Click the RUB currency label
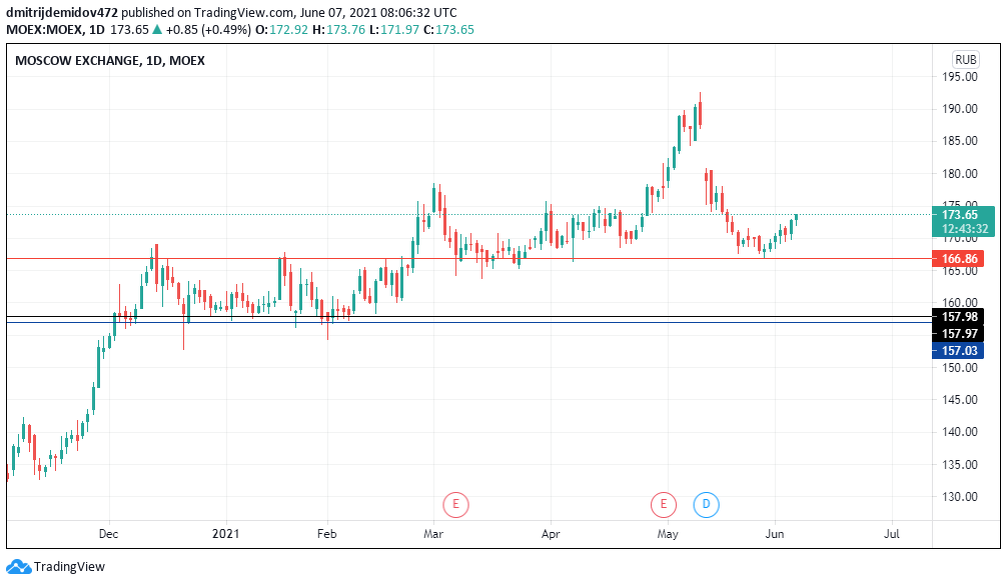Image resolution: width=1007 pixels, height=585 pixels. pyautogui.click(x=965, y=60)
